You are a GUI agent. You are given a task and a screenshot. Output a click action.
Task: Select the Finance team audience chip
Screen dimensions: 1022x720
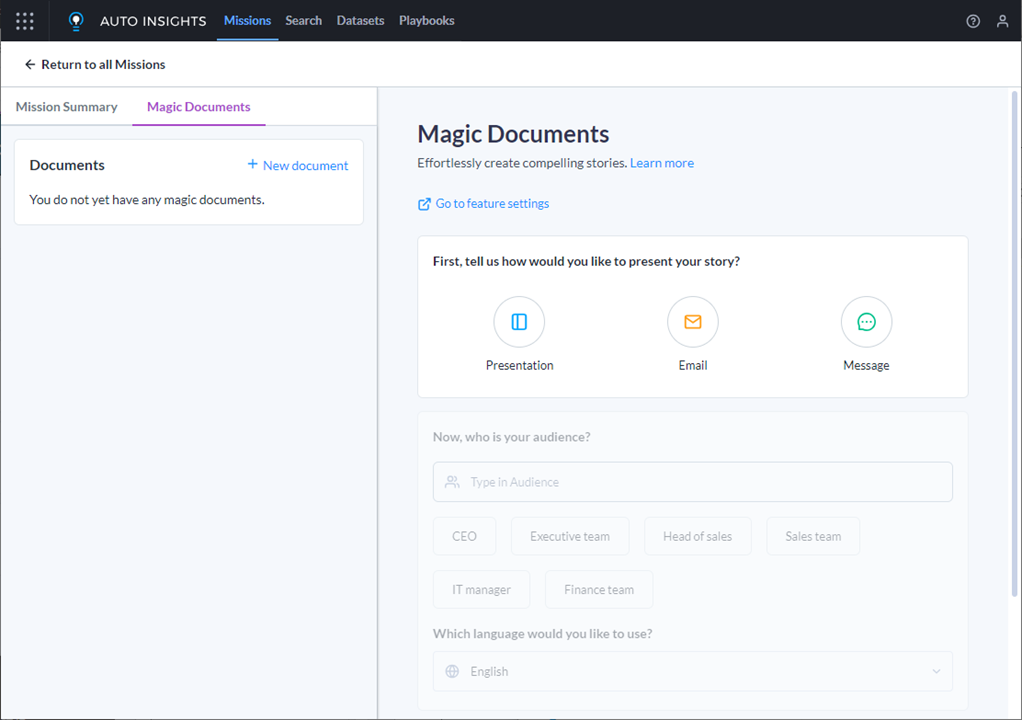(598, 590)
